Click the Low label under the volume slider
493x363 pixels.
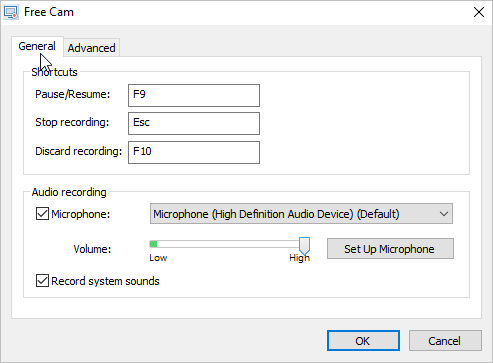(x=158, y=258)
